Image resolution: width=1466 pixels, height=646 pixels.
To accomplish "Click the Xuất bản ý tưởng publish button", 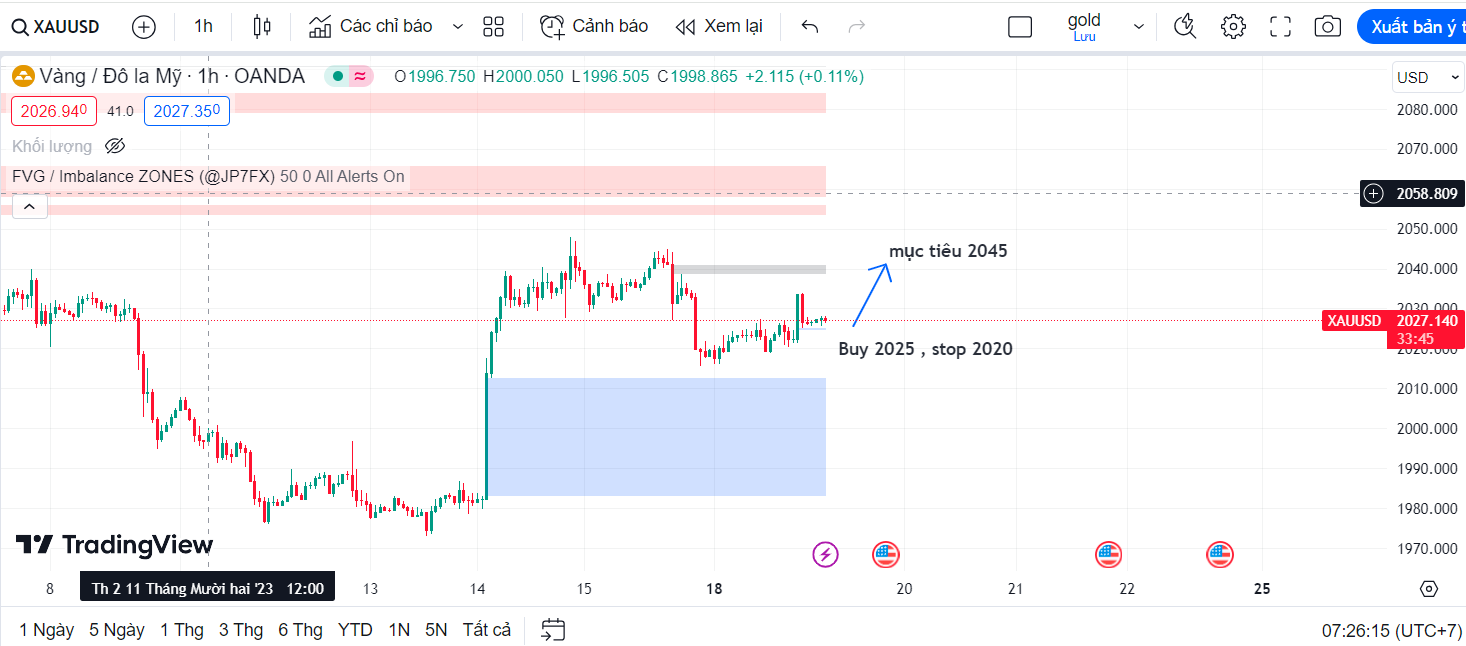I will (x=1412, y=27).
